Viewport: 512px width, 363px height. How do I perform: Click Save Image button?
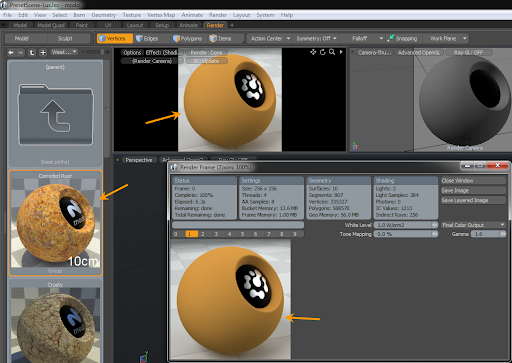tap(474, 190)
